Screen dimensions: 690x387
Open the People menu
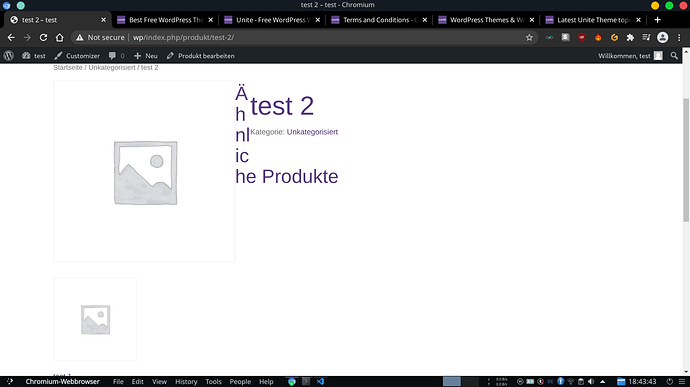click(240, 382)
